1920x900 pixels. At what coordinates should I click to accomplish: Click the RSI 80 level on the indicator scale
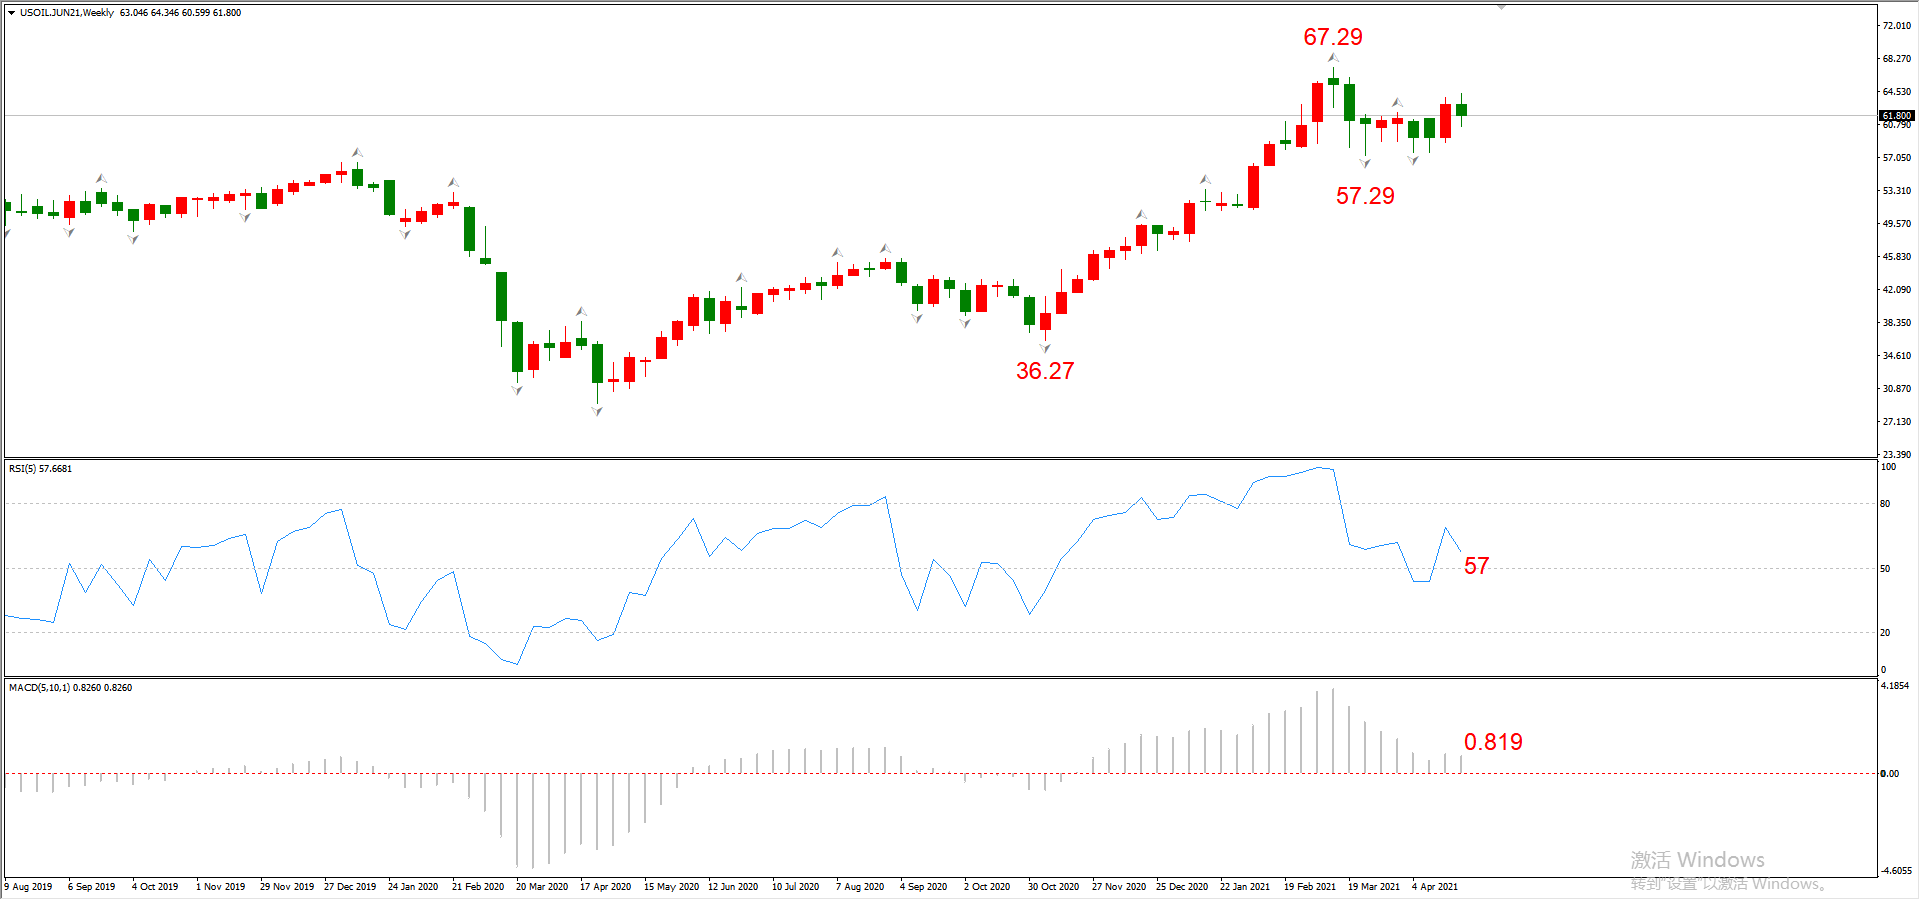point(1885,504)
